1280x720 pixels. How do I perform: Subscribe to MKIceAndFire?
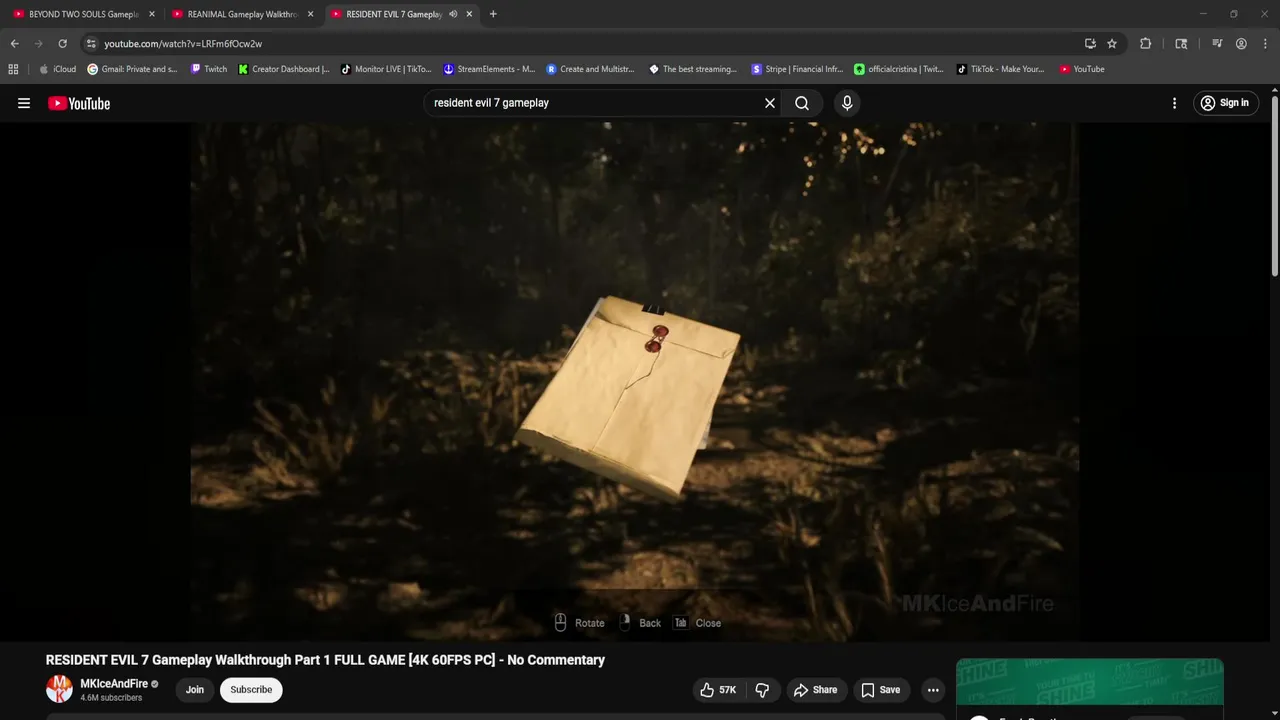pos(251,690)
